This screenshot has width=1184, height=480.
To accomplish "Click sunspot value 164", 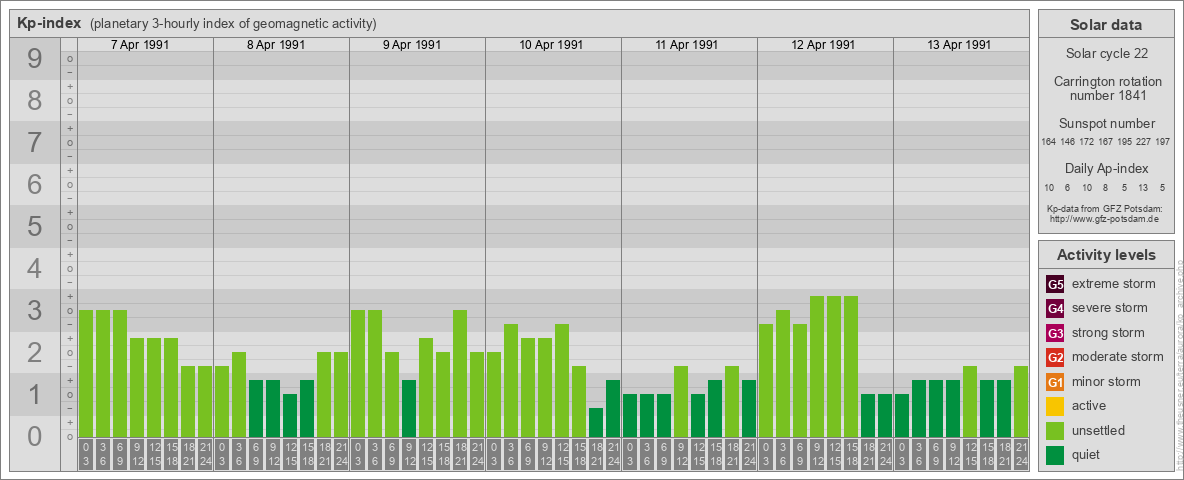I will click(1048, 142).
